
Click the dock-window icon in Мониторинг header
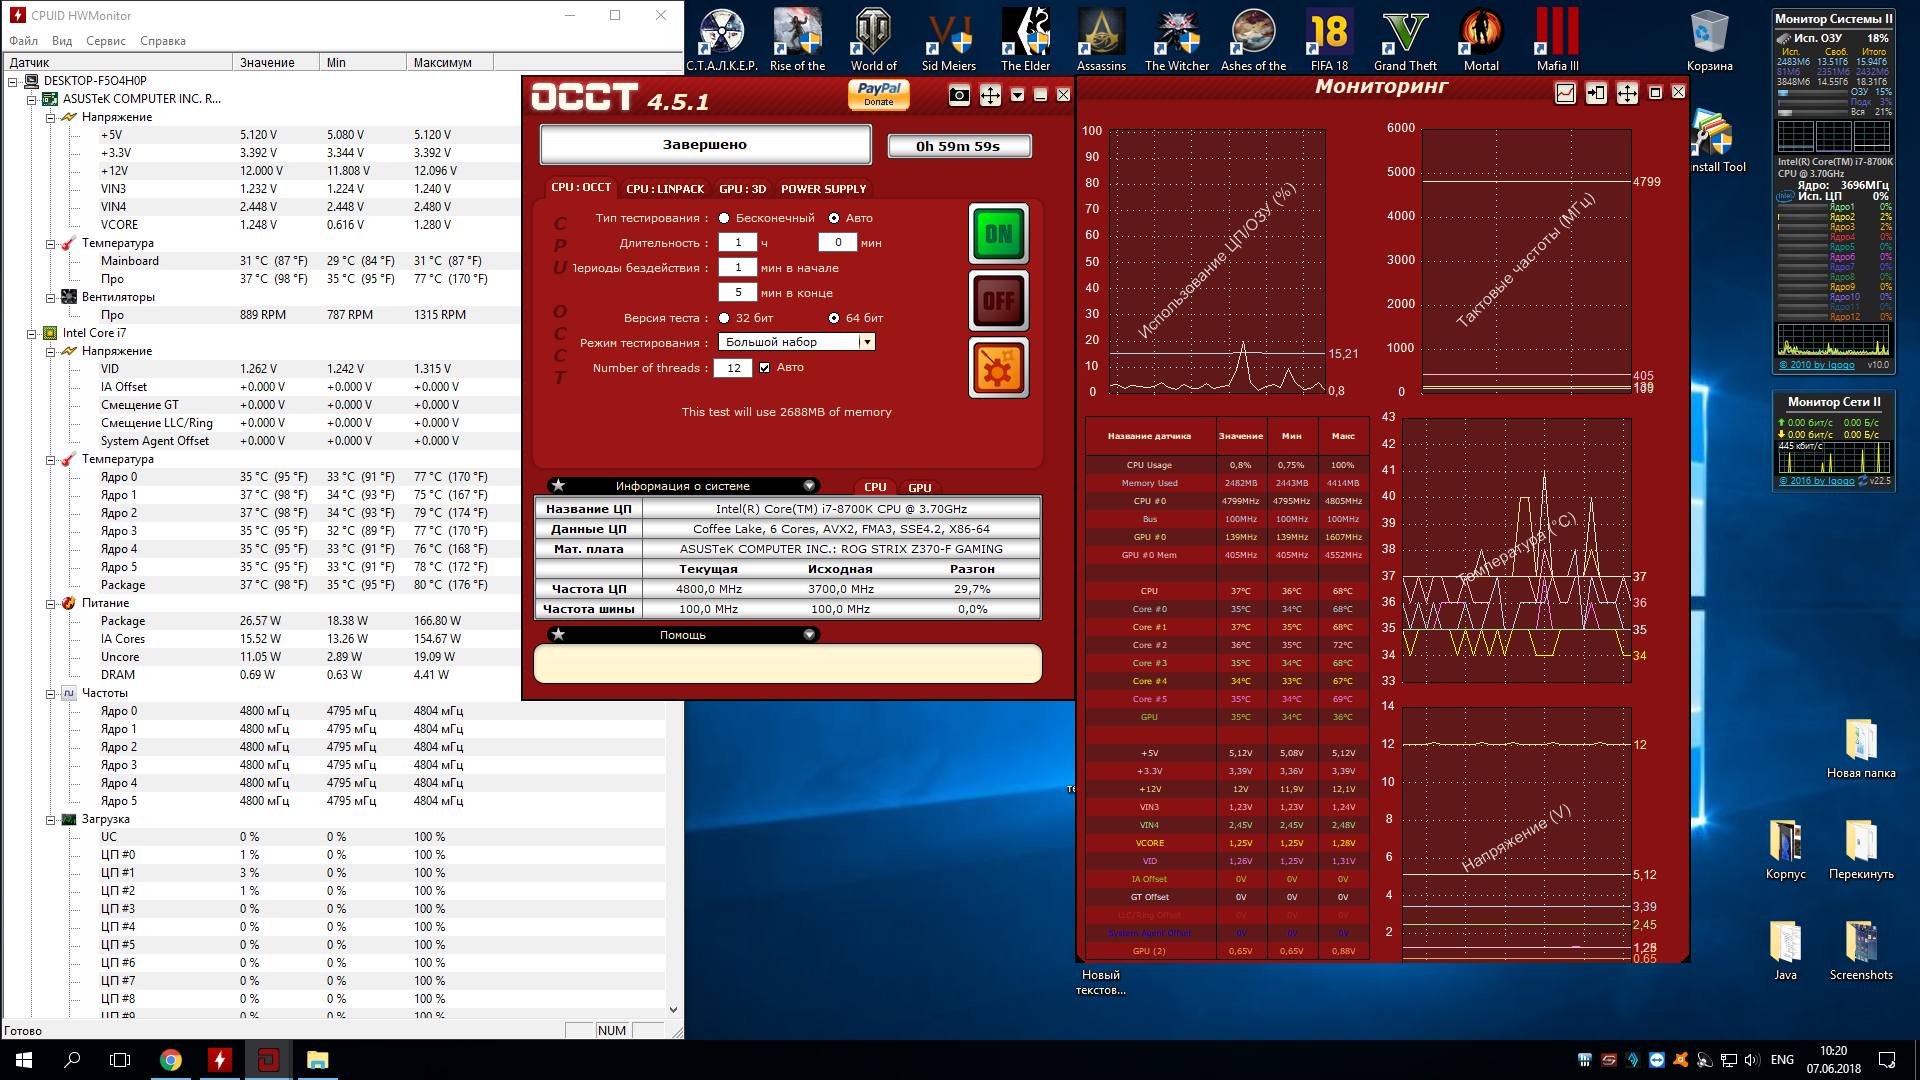point(1596,93)
